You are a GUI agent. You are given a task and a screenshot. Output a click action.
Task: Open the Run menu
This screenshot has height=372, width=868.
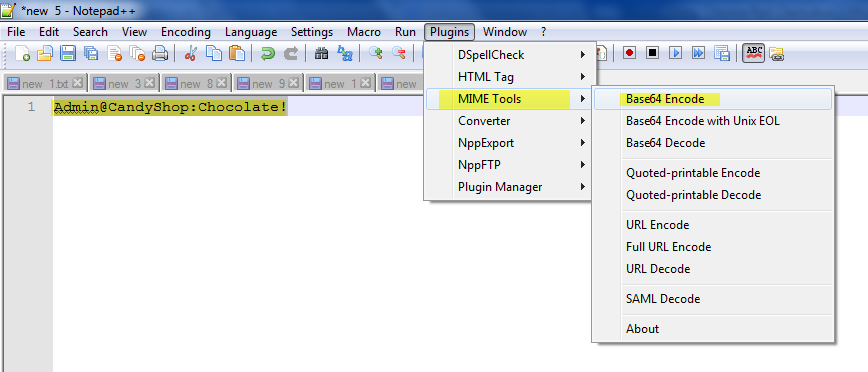coord(405,32)
